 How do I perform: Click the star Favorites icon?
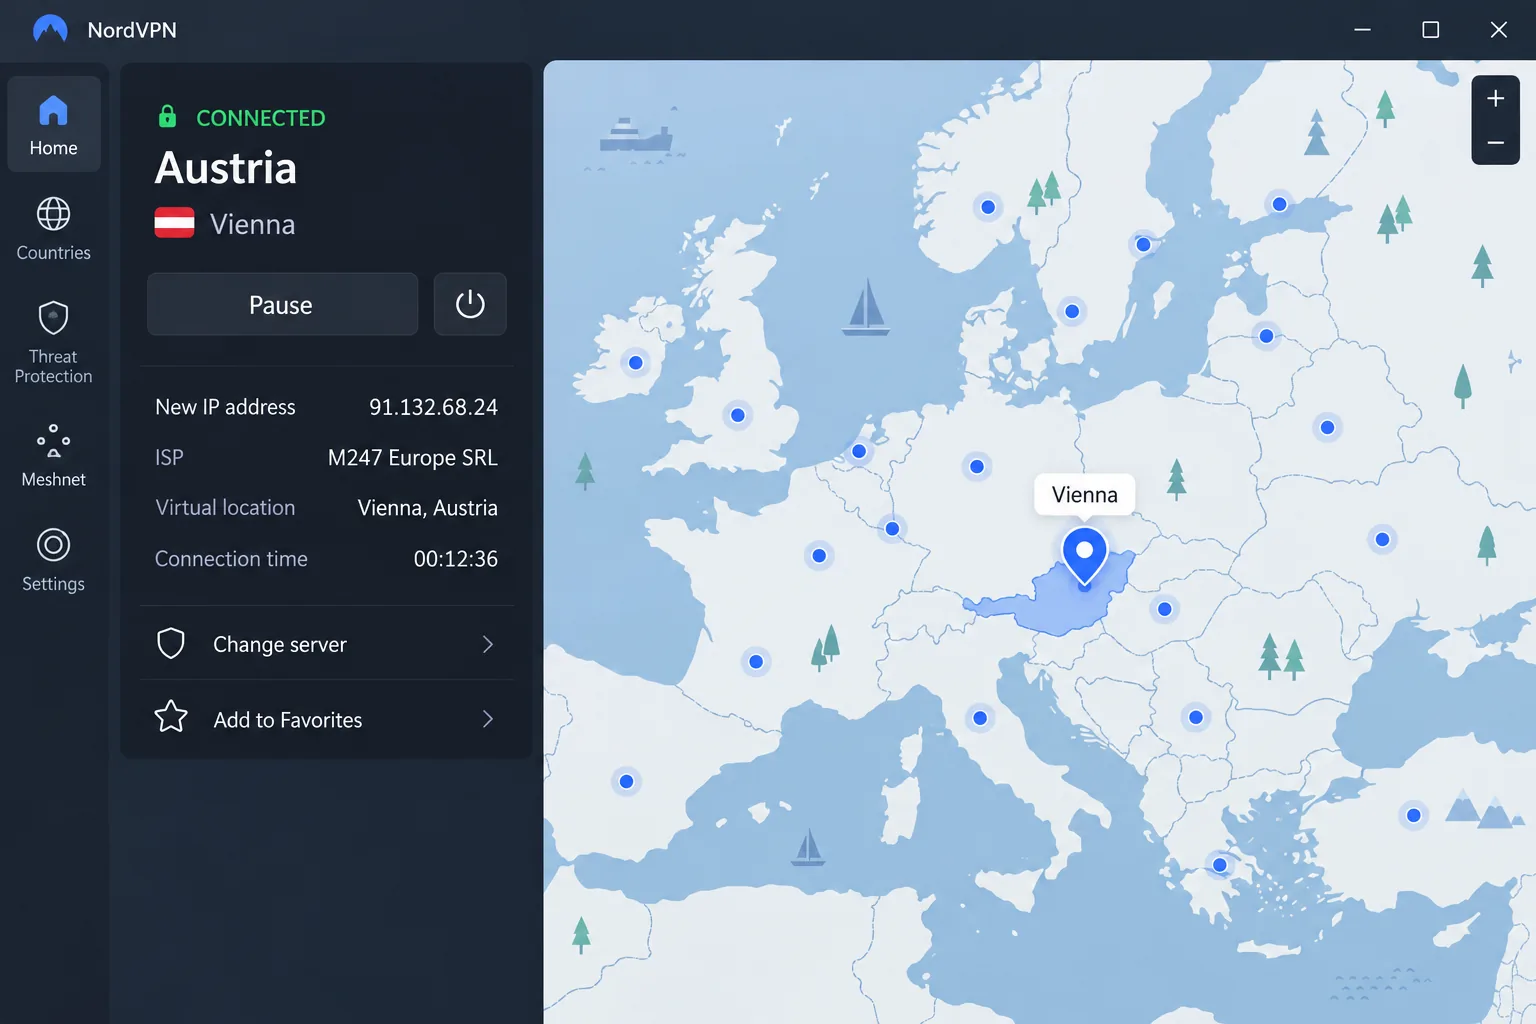171,716
